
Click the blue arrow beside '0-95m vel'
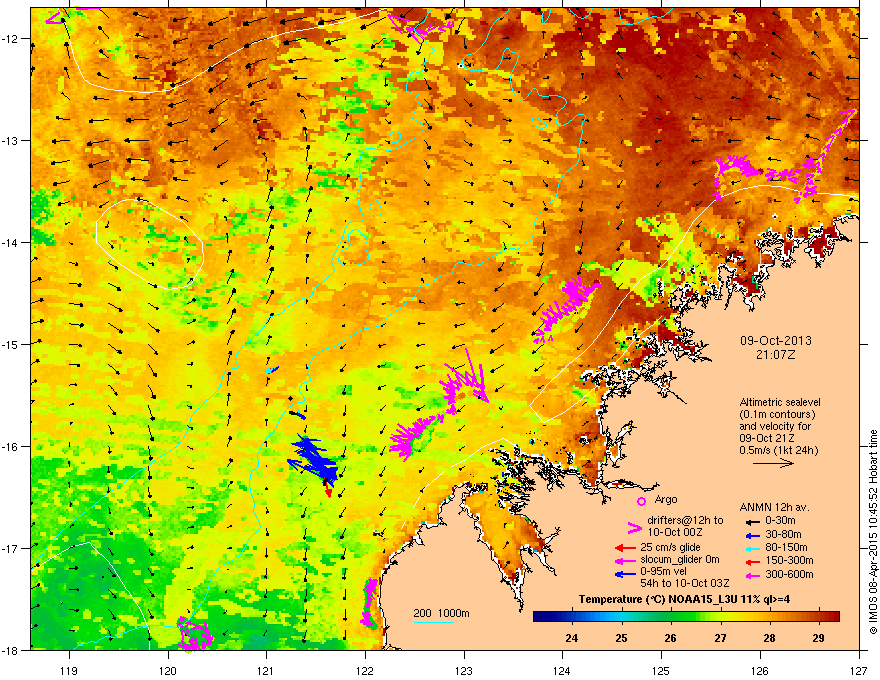click(625, 574)
